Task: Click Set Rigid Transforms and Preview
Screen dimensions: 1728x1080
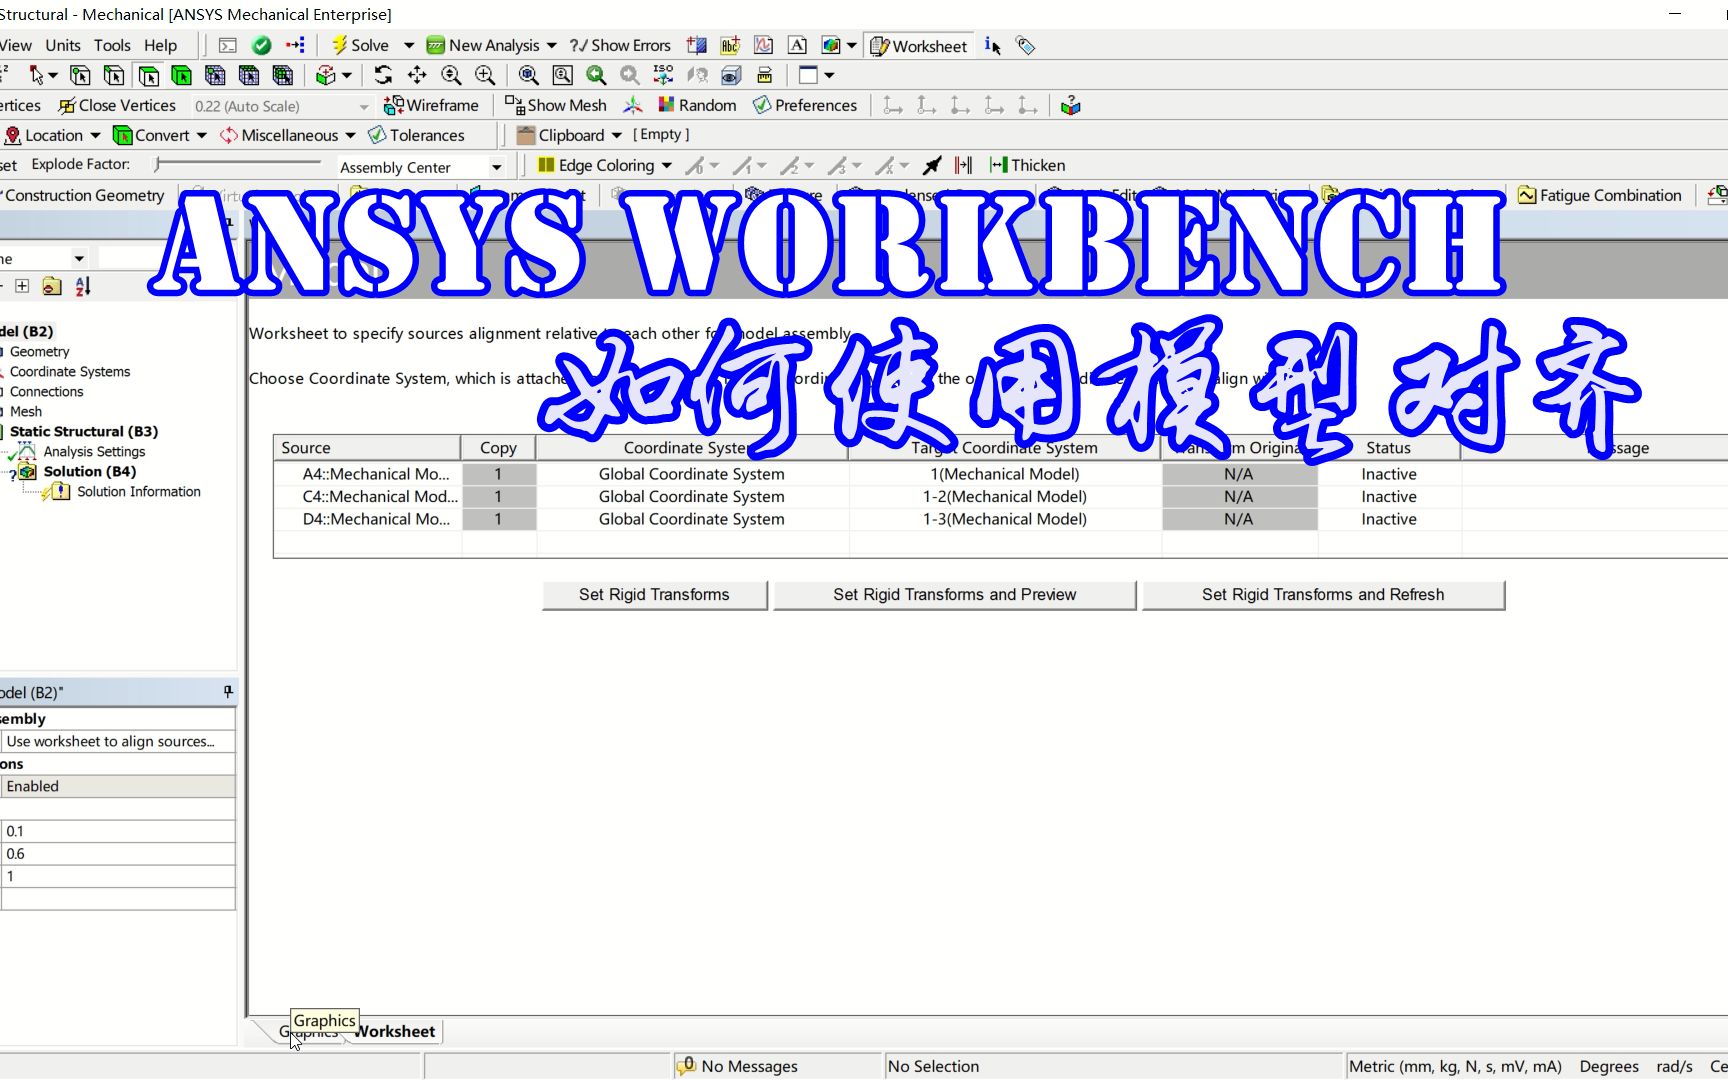Action: (x=953, y=594)
